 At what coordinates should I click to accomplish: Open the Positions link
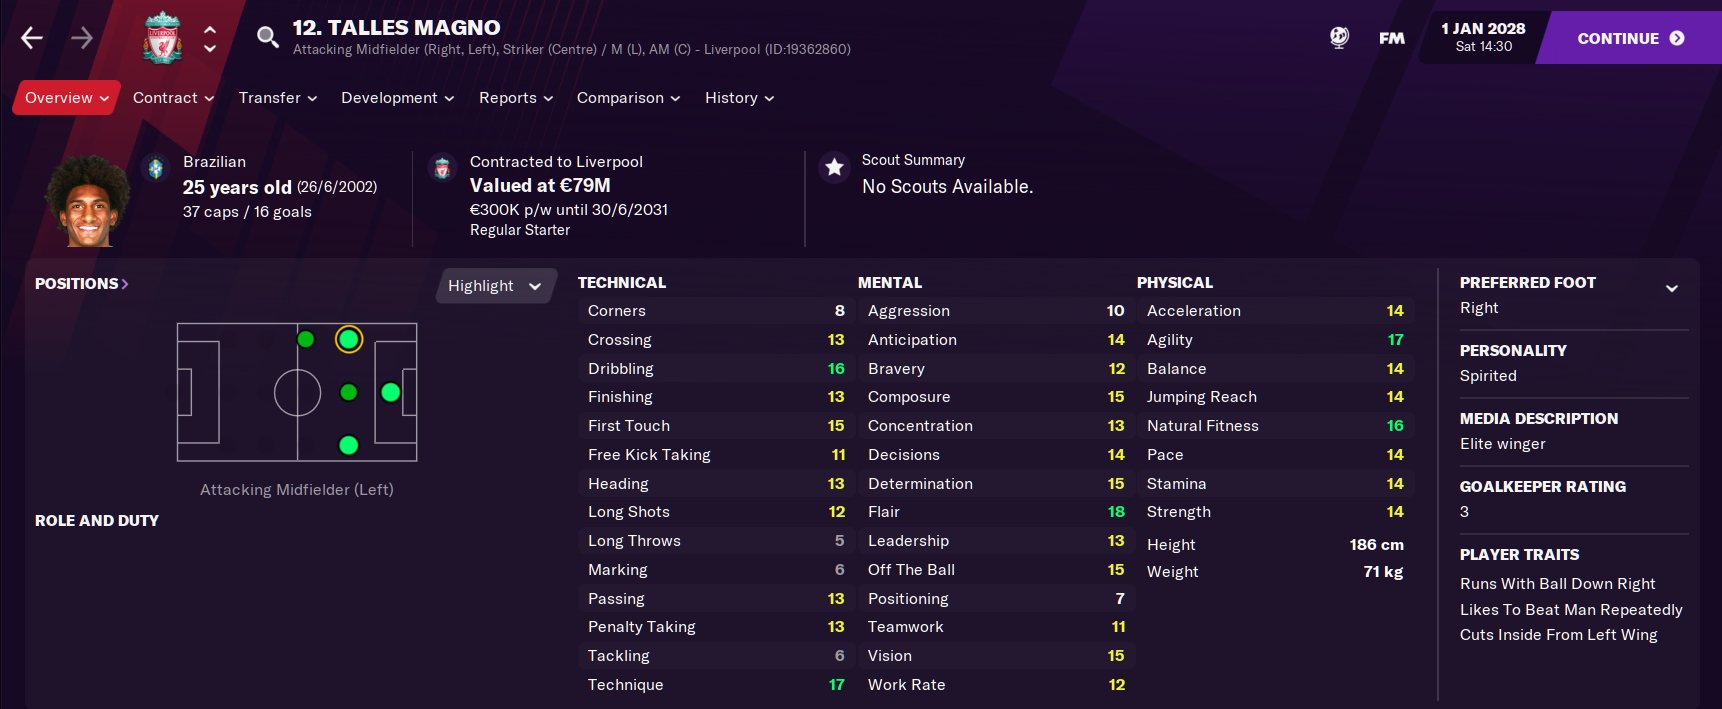pyautogui.click(x=81, y=284)
